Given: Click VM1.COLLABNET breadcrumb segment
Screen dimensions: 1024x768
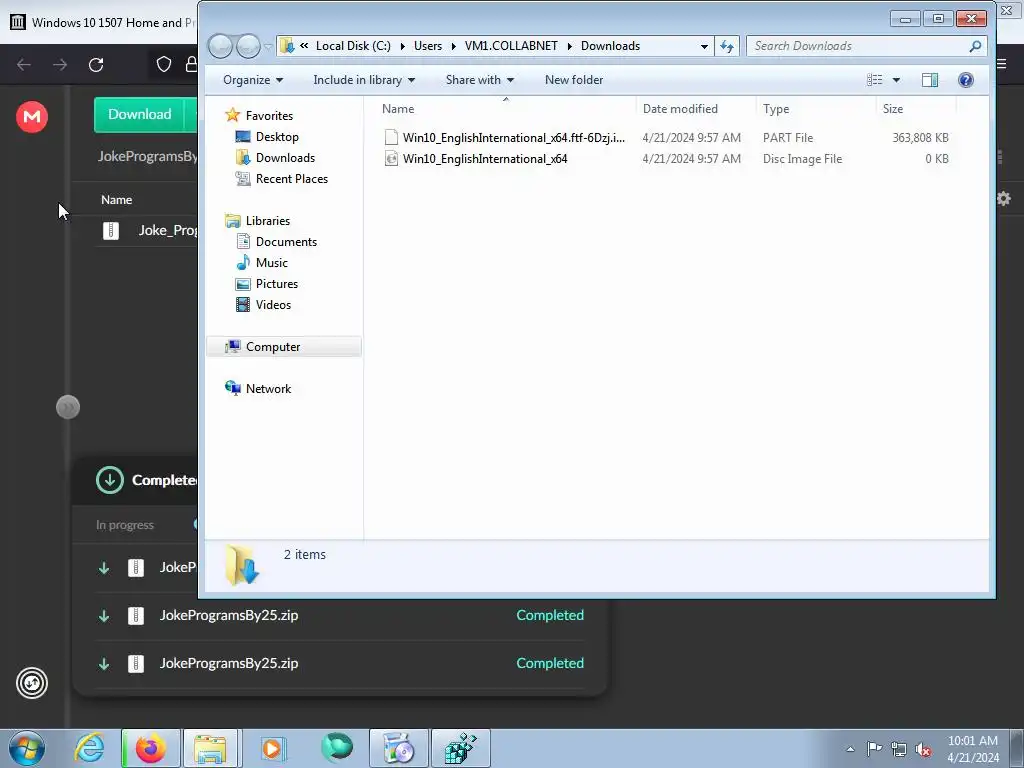Looking at the screenshot, I should pos(511,46).
